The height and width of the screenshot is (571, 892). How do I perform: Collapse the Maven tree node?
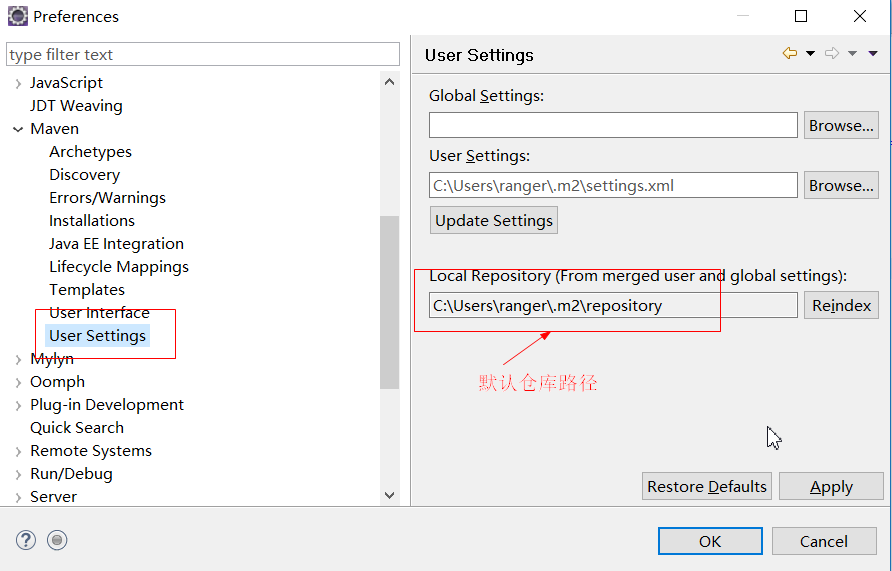tap(18, 130)
